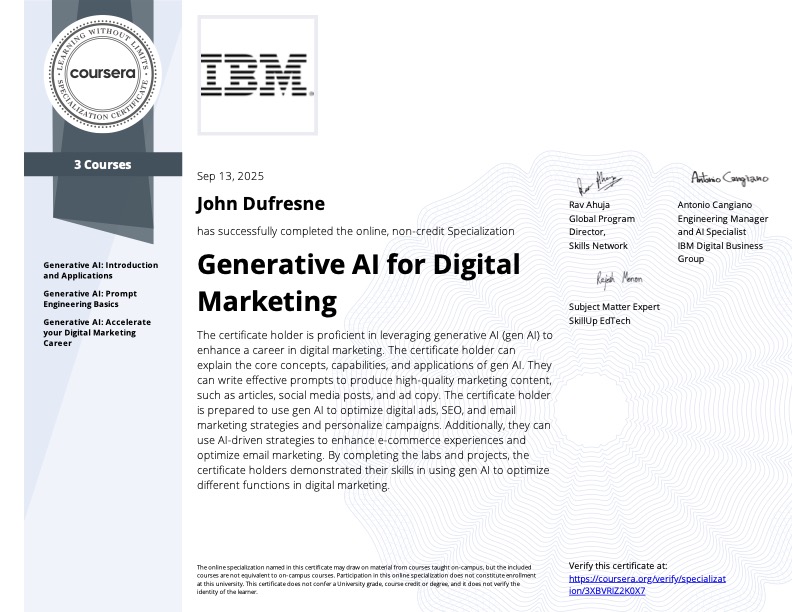Select 'Generative AI: Prompt Engineering Basics' course
Image resolution: width=792 pixels, height=612 pixels.
click(90, 299)
